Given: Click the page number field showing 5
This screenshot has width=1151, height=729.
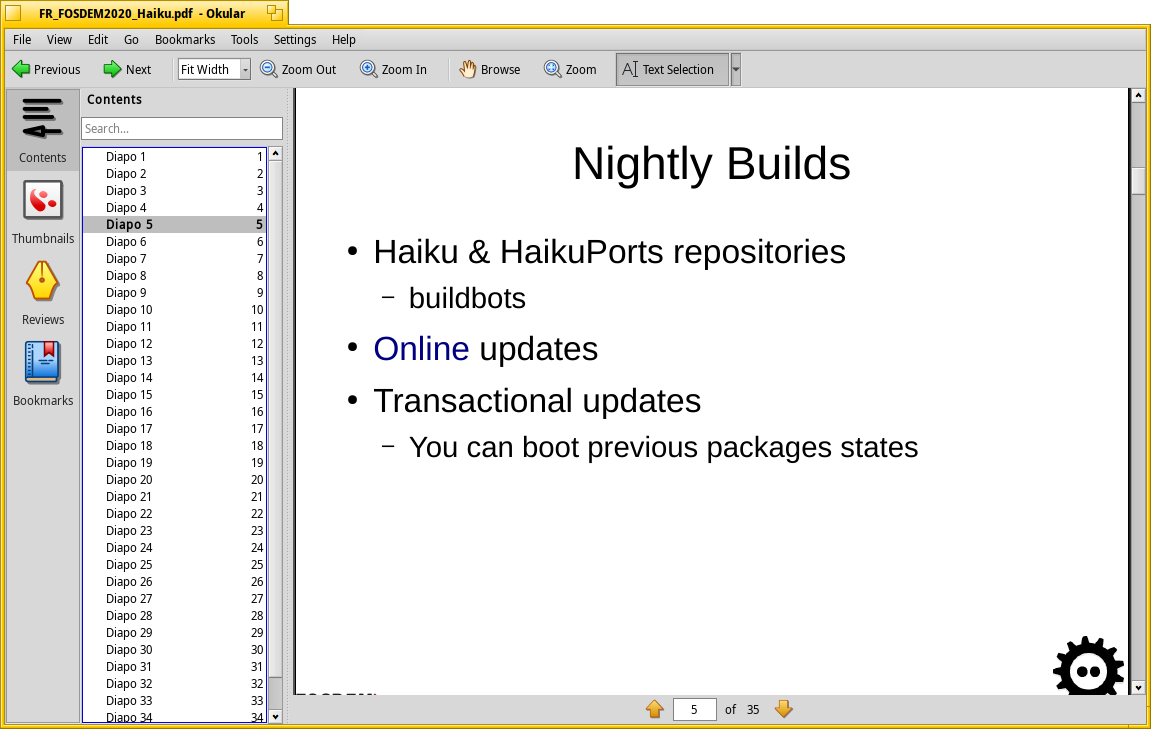Looking at the screenshot, I should (694, 709).
